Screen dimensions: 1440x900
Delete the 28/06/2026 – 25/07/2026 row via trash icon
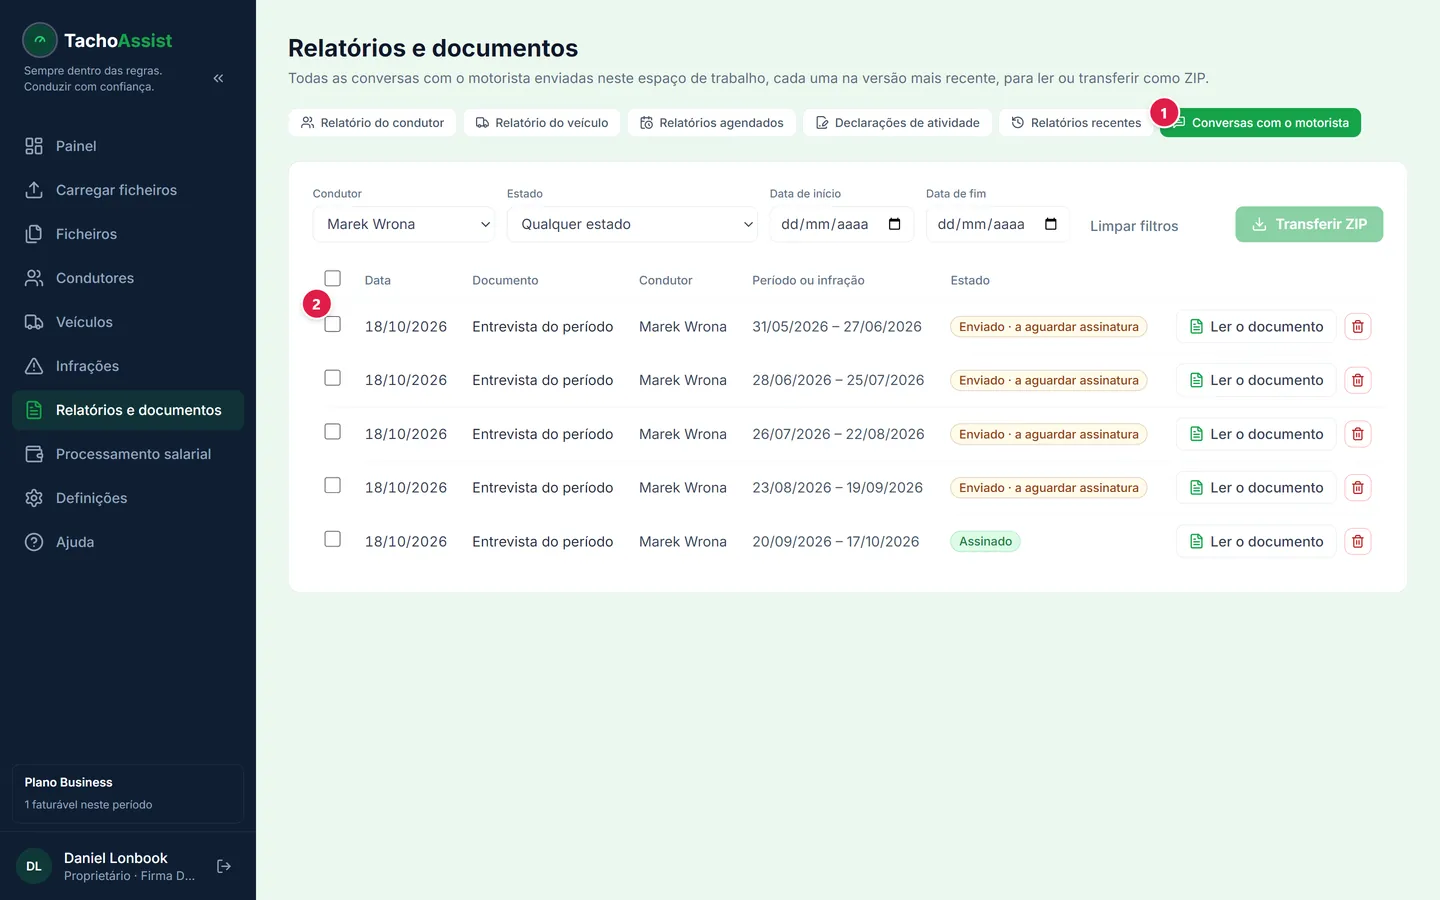(1358, 380)
